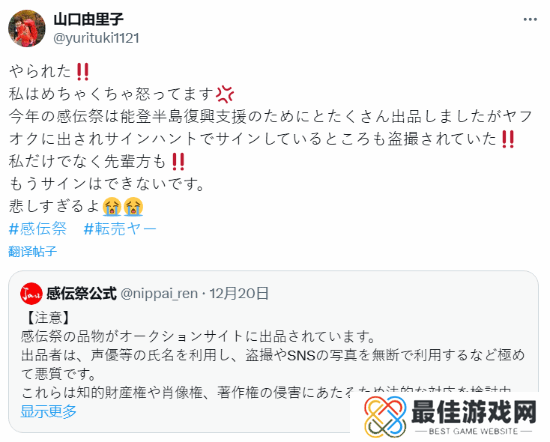The width and height of the screenshot is (550, 442).
Task: Click the 12月20日 date of quoted post
Action: tap(239, 293)
